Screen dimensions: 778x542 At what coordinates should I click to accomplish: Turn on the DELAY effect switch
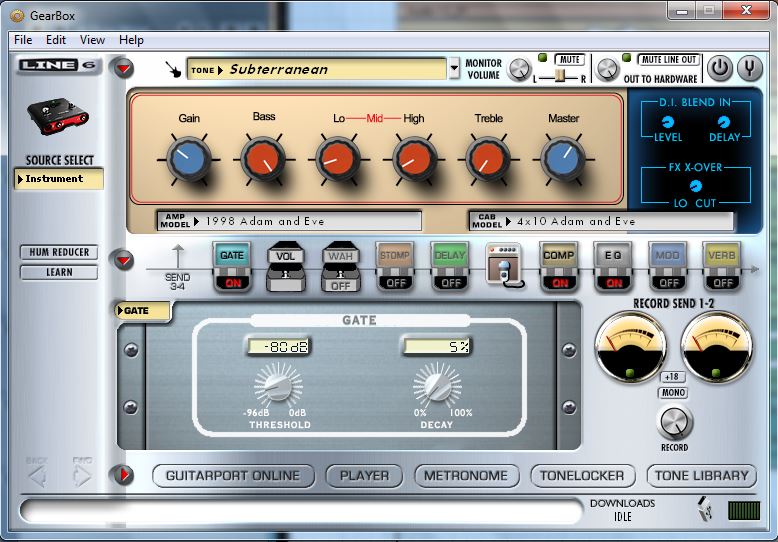coord(451,282)
